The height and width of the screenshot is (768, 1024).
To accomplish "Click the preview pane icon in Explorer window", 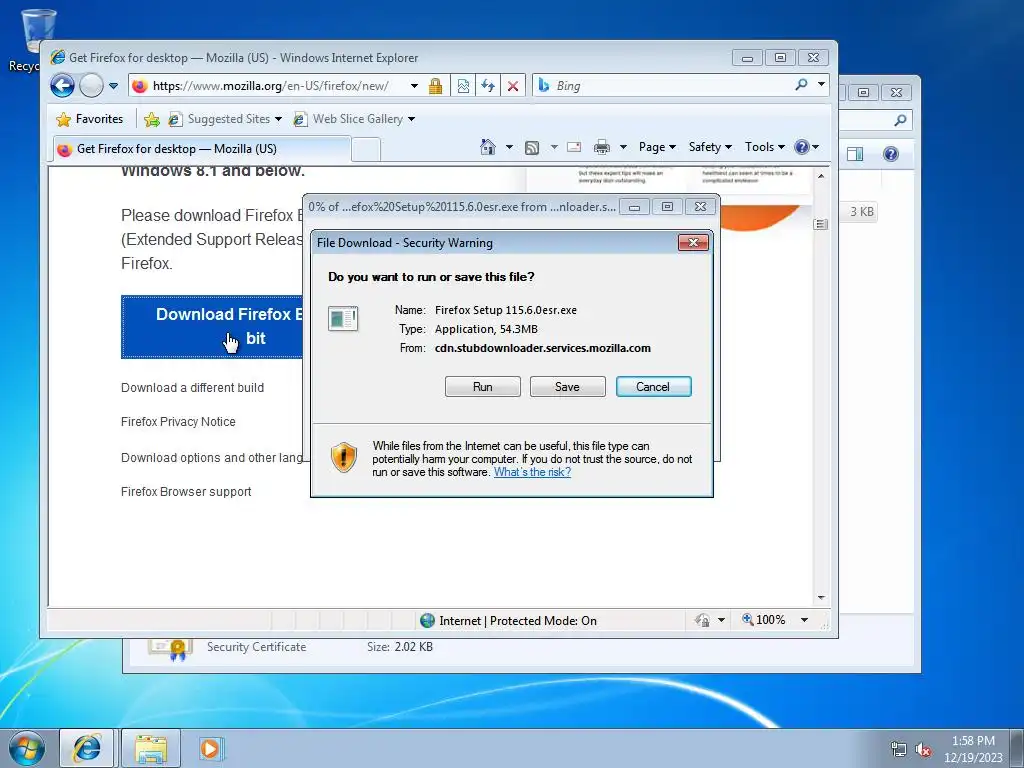I will 855,154.
